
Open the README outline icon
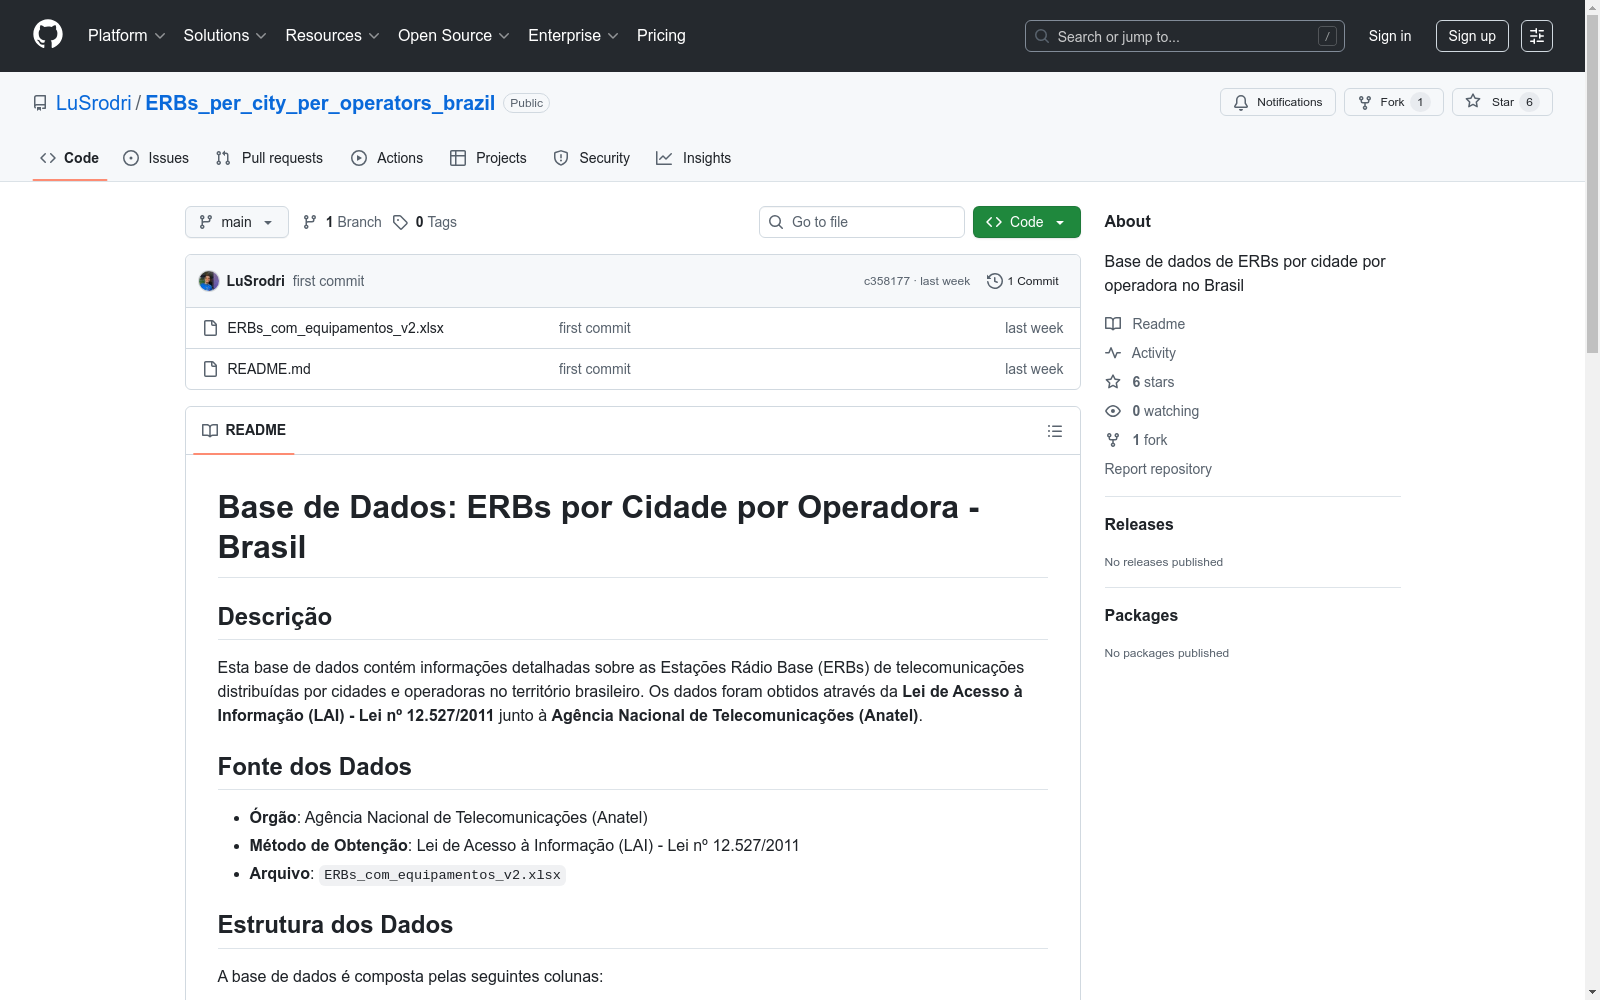click(x=1055, y=431)
